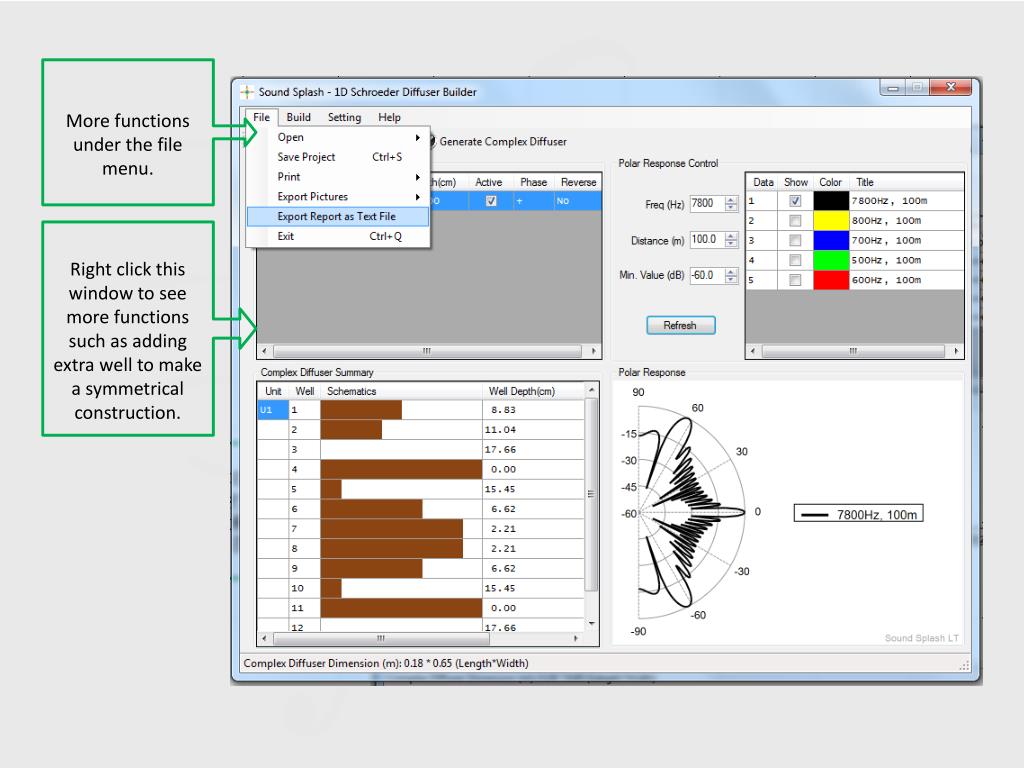Enable Show checkbox for 800Hz row

pos(795,221)
